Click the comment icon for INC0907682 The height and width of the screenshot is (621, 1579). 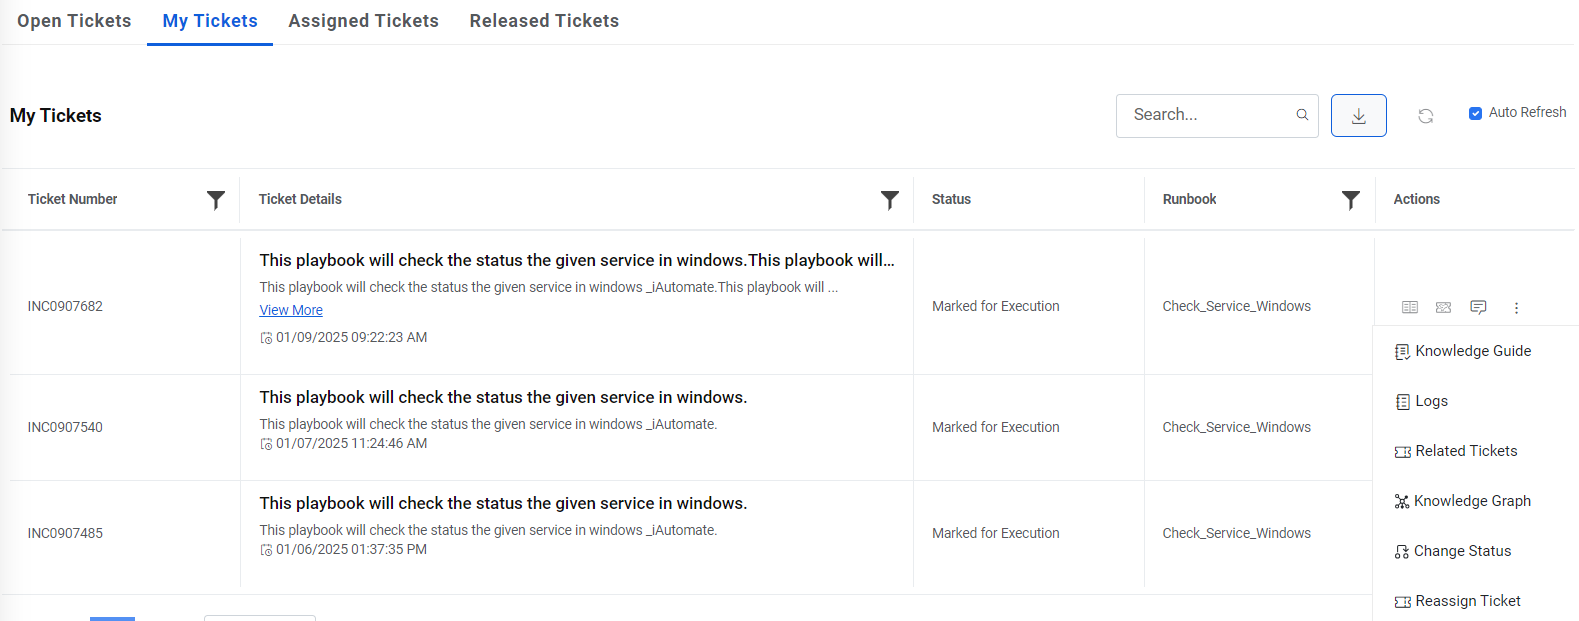pos(1478,307)
